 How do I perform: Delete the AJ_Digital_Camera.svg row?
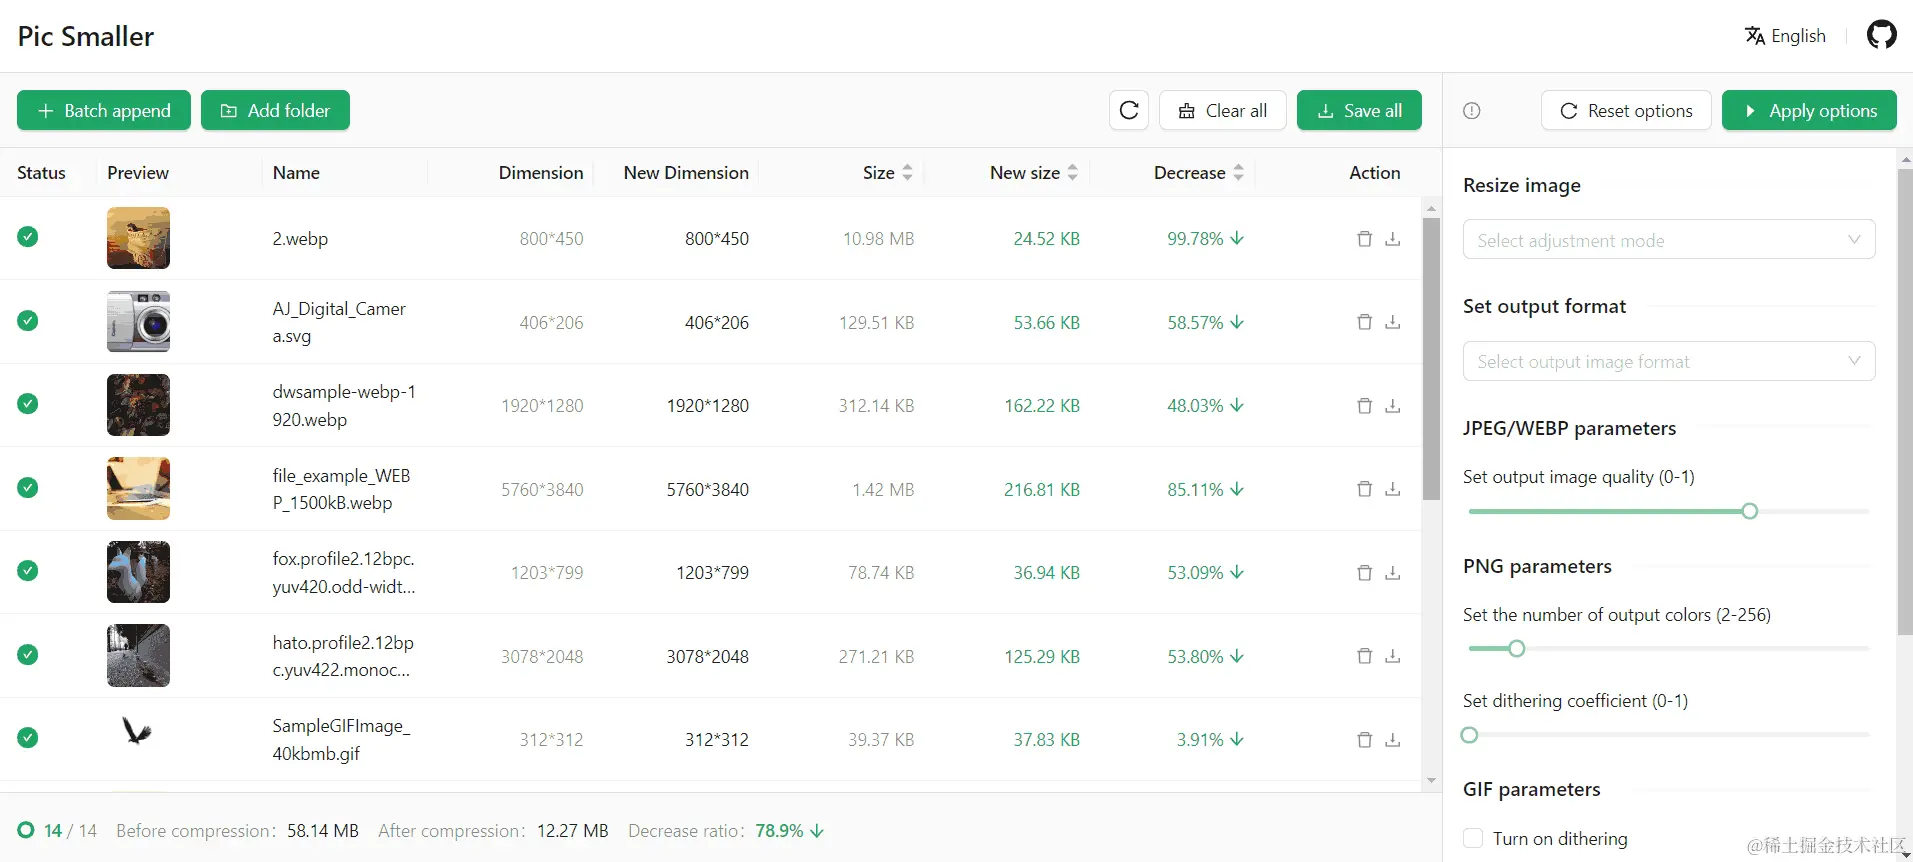click(x=1364, y=322)
